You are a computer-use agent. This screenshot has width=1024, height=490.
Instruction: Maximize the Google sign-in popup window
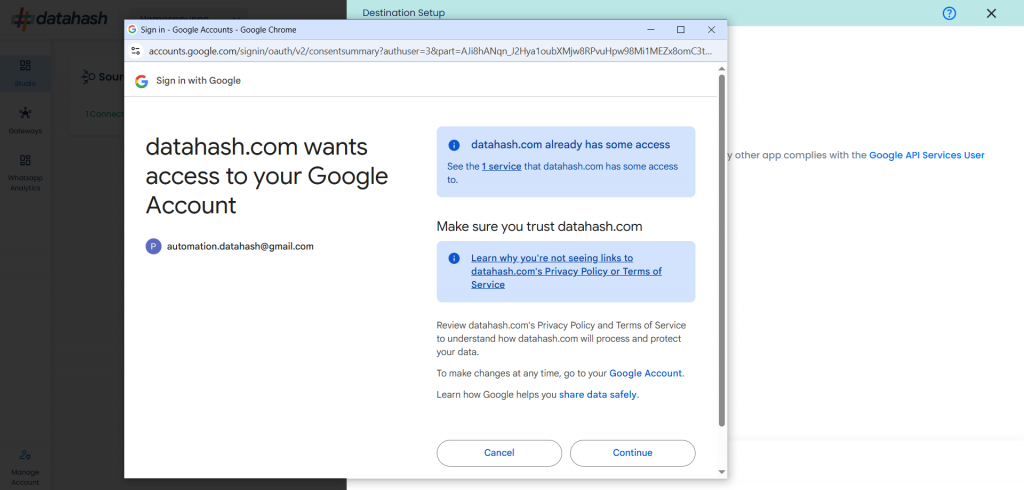pyautogui.click(x=680, y=29)
